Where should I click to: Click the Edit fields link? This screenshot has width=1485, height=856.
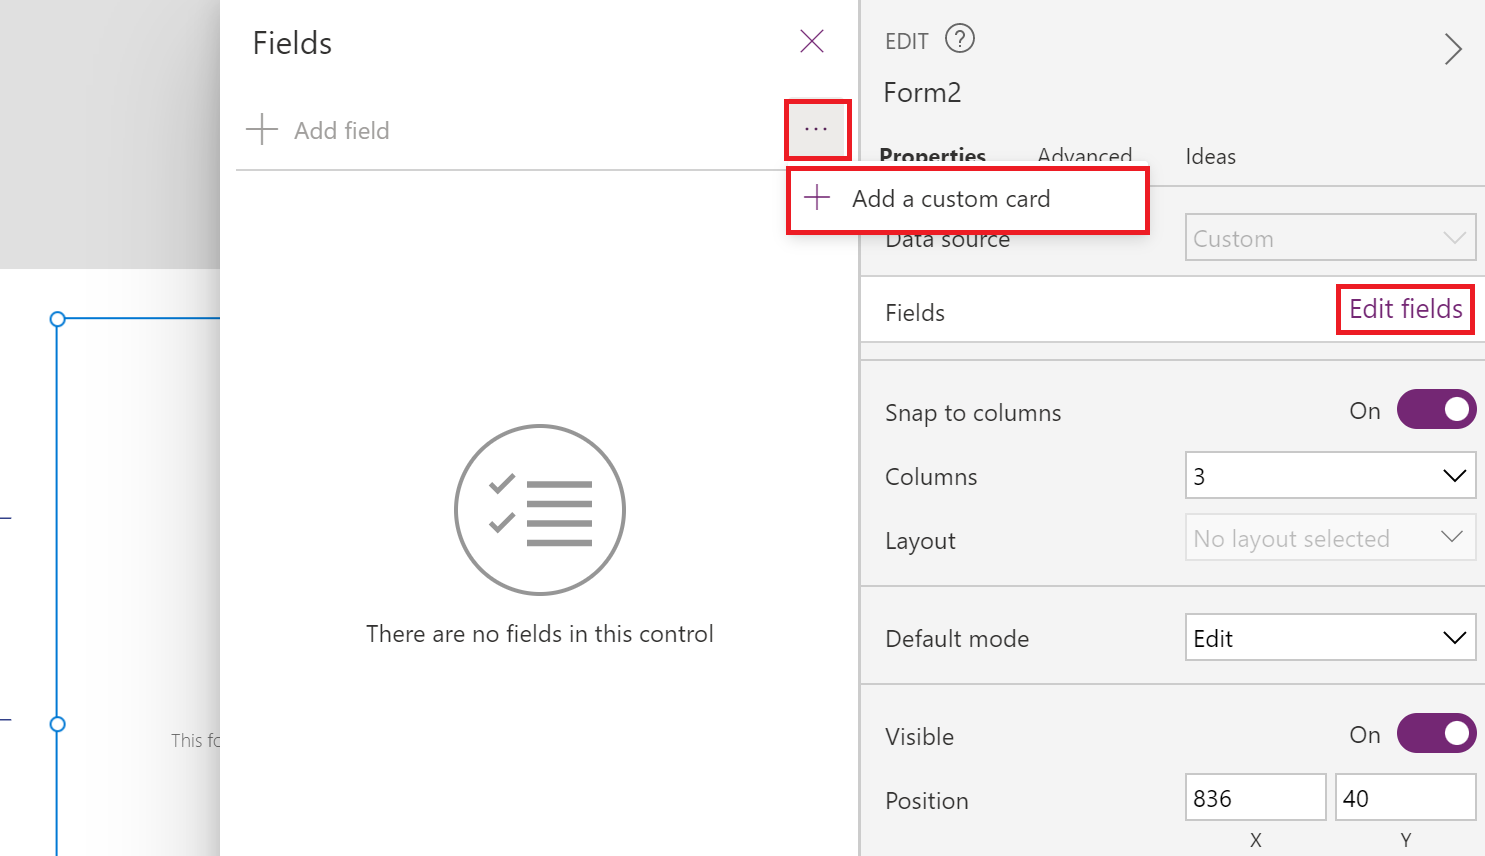click(1405, 309)
